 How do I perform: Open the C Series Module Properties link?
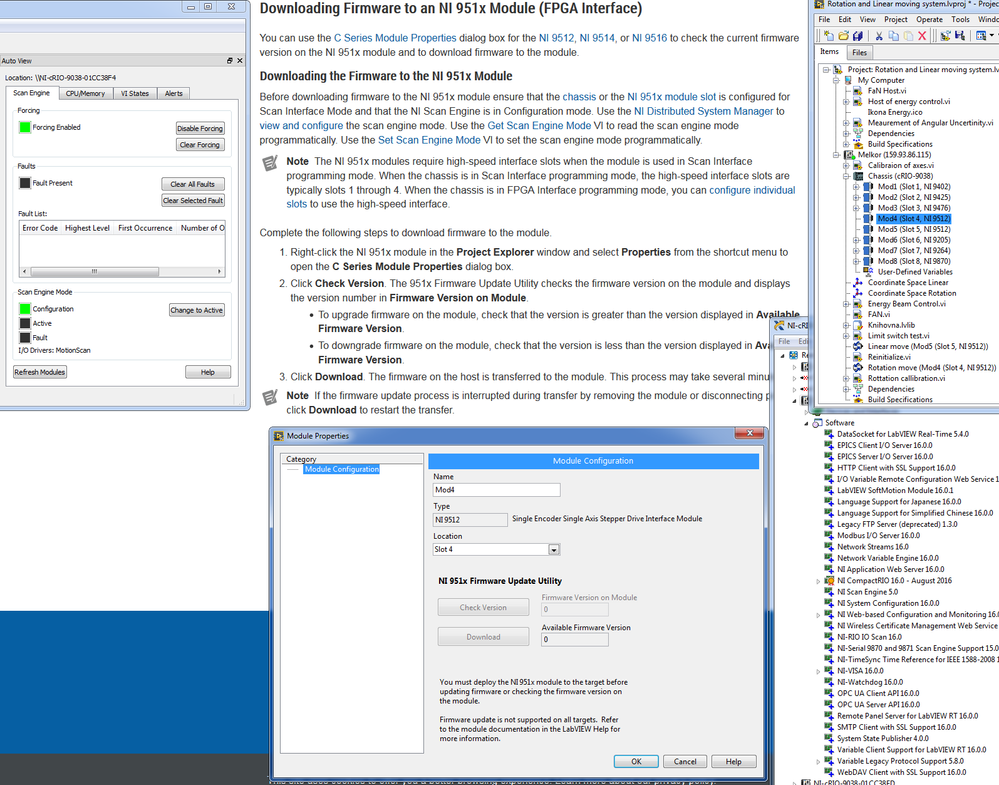[x=395, y=38]
